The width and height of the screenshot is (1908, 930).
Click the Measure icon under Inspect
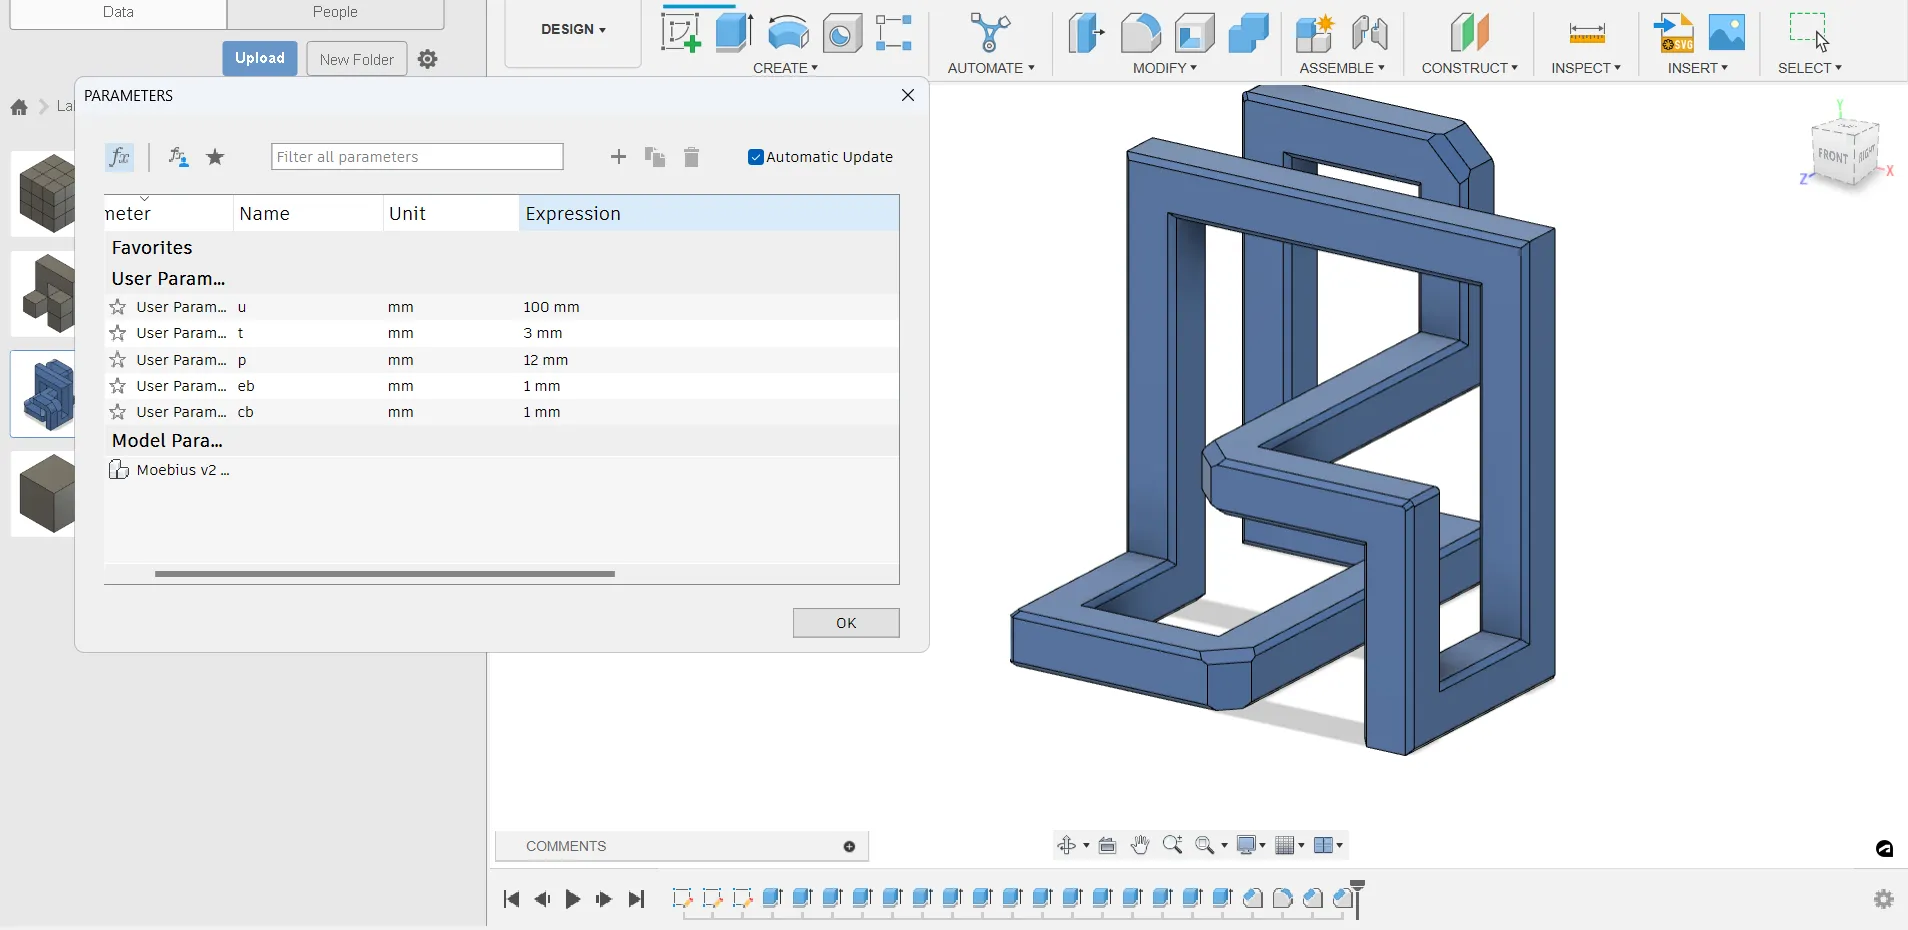(x=1586, y=34)
